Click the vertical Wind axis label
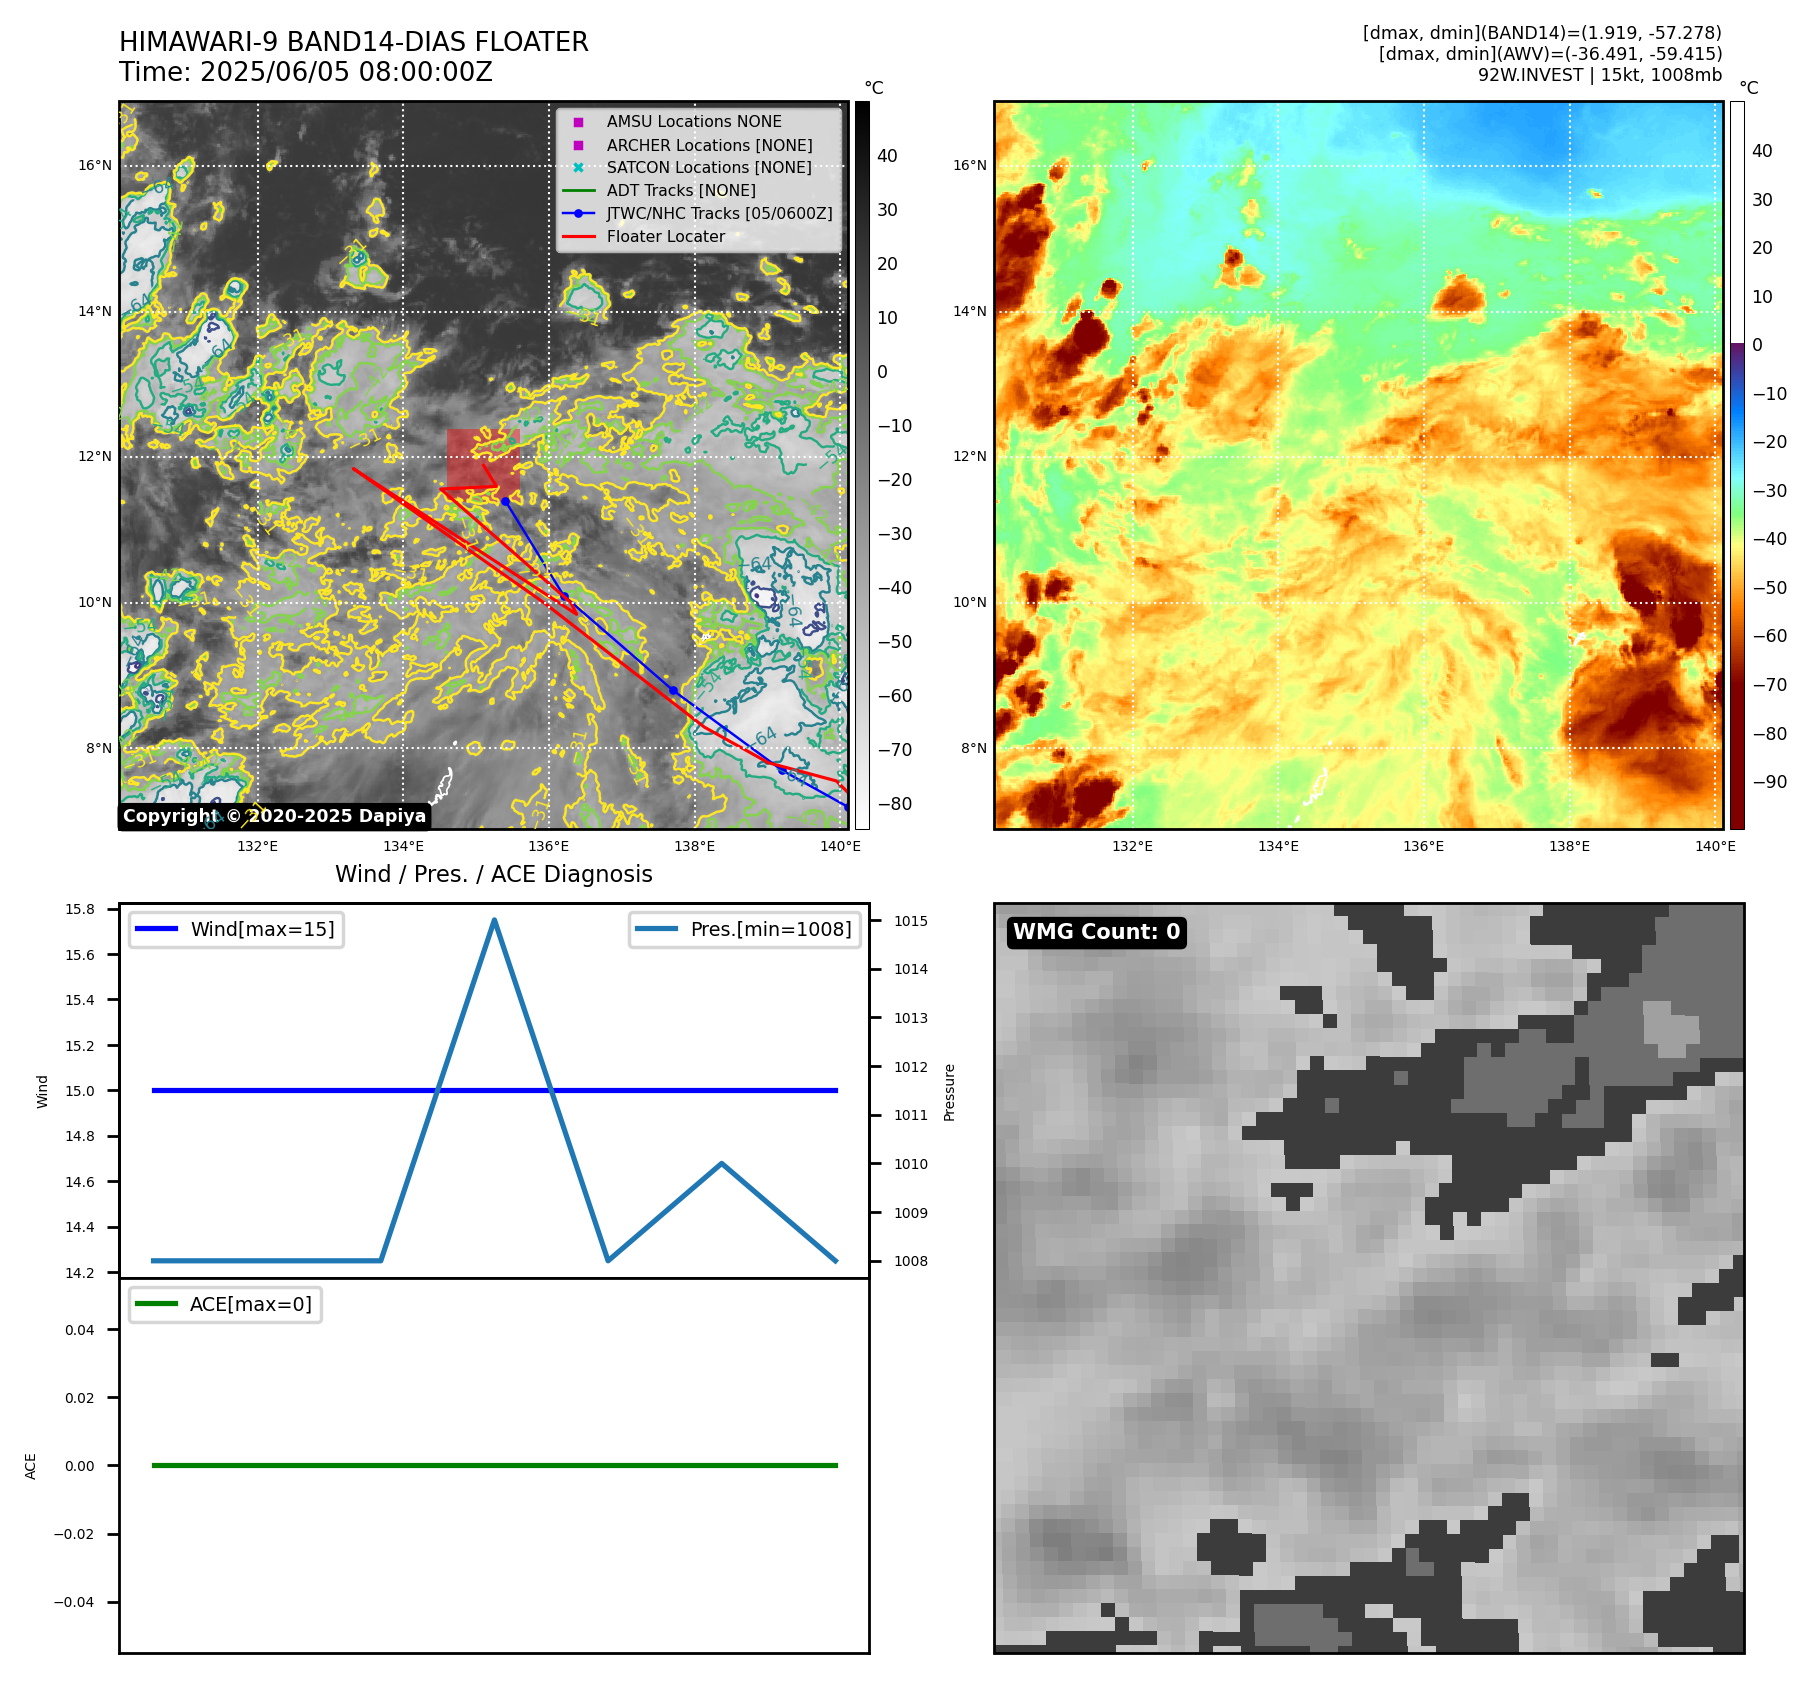1813x1690 pixels. coord(43,1091)
